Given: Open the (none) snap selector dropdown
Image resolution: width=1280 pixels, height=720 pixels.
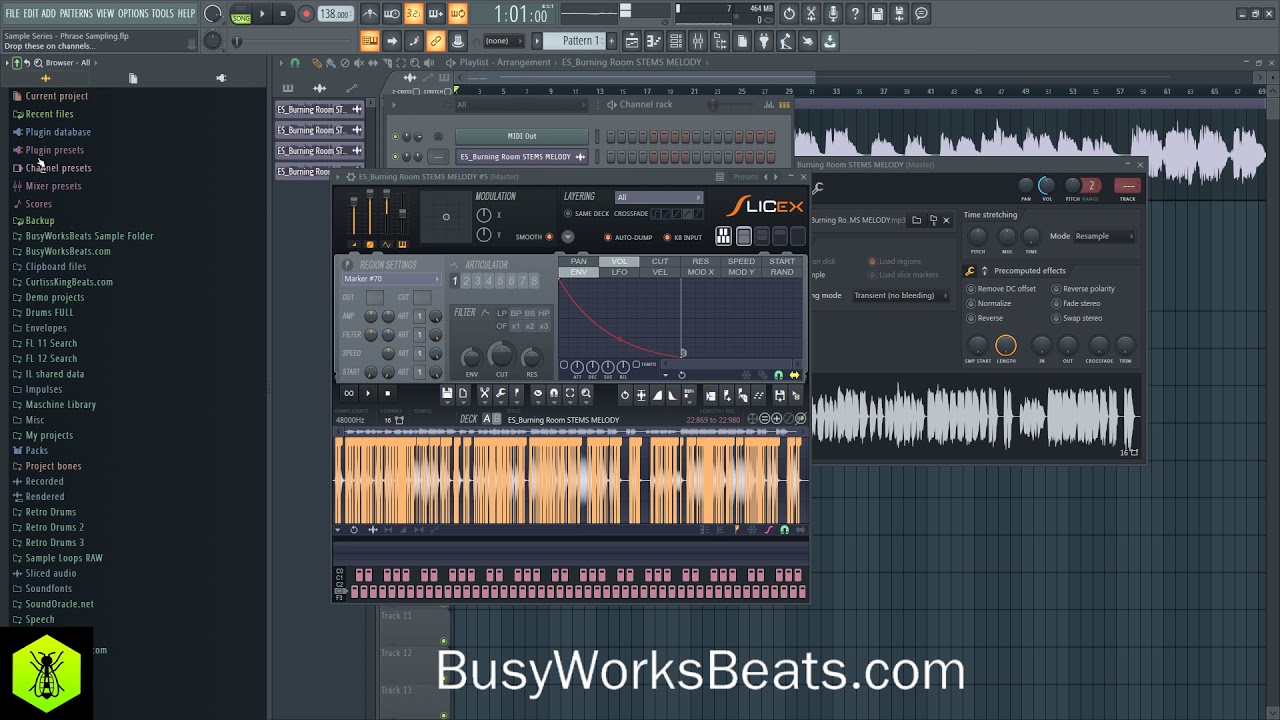Looking at the screenshot, I should click(506, 41).
